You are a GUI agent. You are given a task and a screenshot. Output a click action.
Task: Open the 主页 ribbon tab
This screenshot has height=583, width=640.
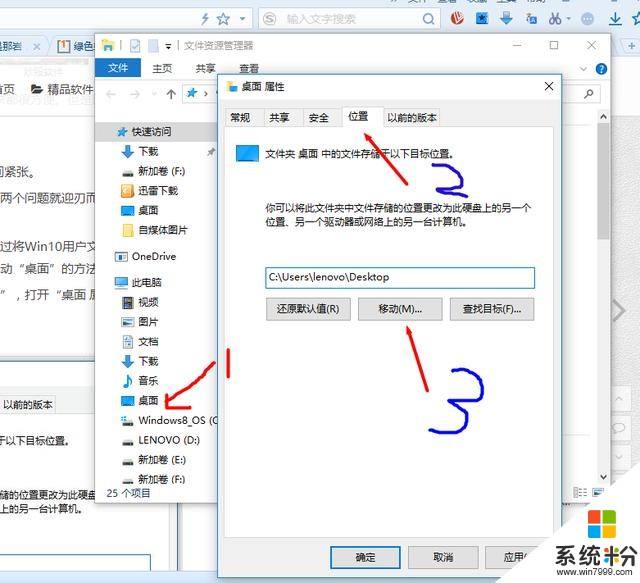[162, 68]
